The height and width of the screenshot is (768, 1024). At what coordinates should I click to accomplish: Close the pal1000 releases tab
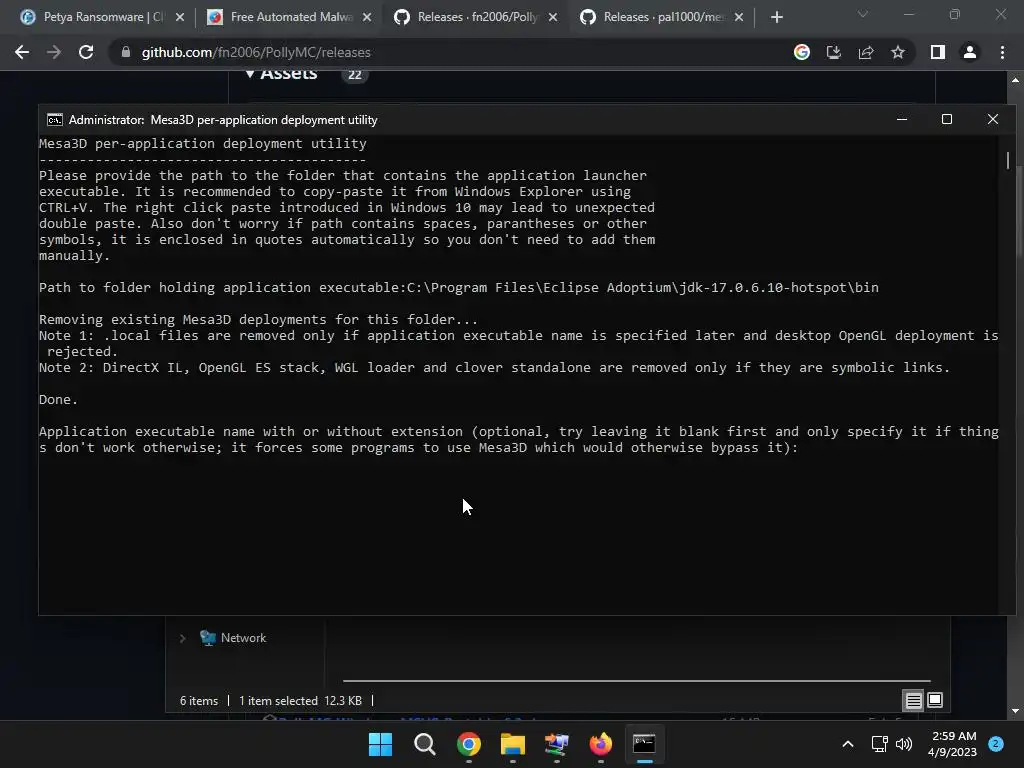(739, 17)
